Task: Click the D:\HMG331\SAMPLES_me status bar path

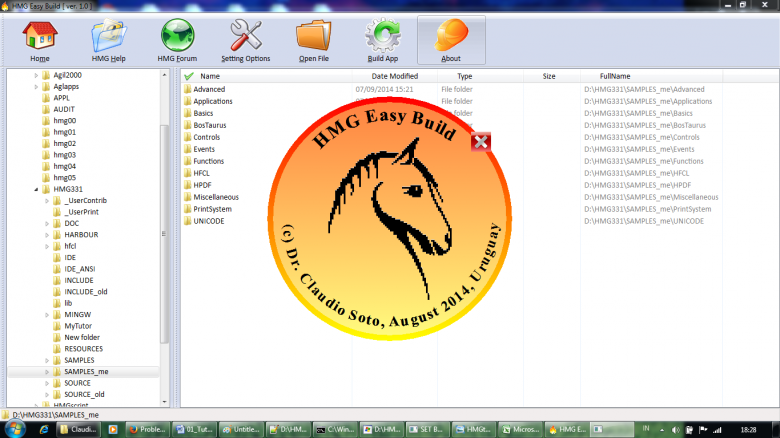Action: click(55, 415)
